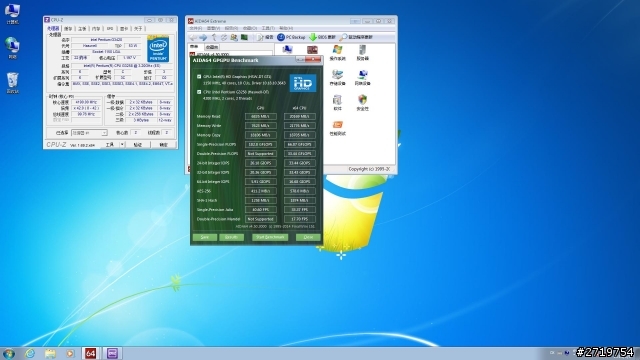Click the green monitor icon in AIDA64 toolbar
Screen dimensions: 640x360
[x=244, y=38]
